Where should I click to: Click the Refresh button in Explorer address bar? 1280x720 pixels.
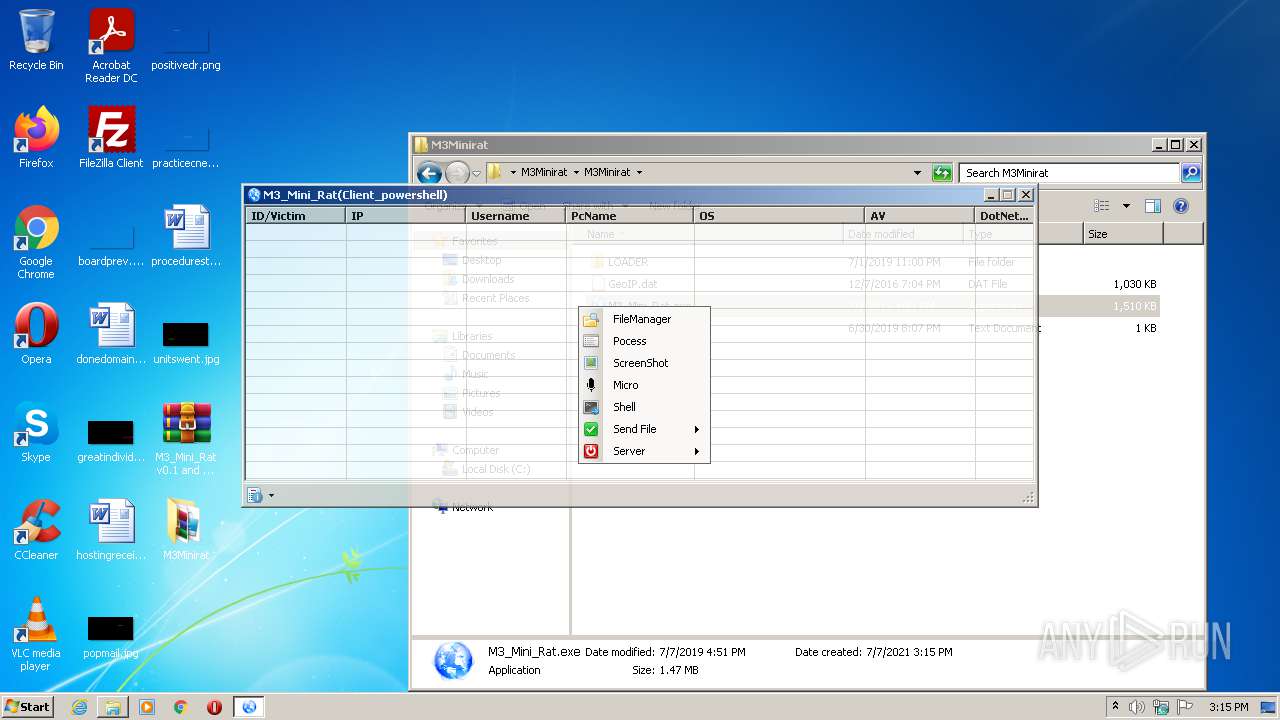941,173
